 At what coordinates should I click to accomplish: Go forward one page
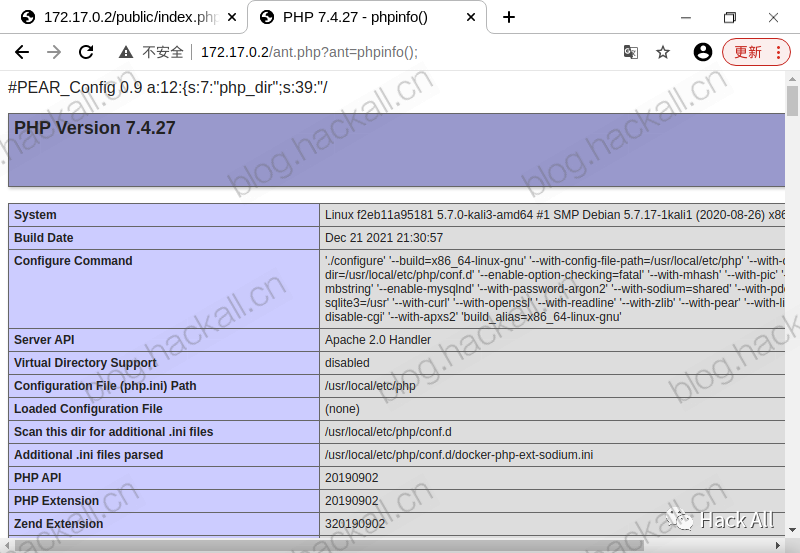point(54,52)
